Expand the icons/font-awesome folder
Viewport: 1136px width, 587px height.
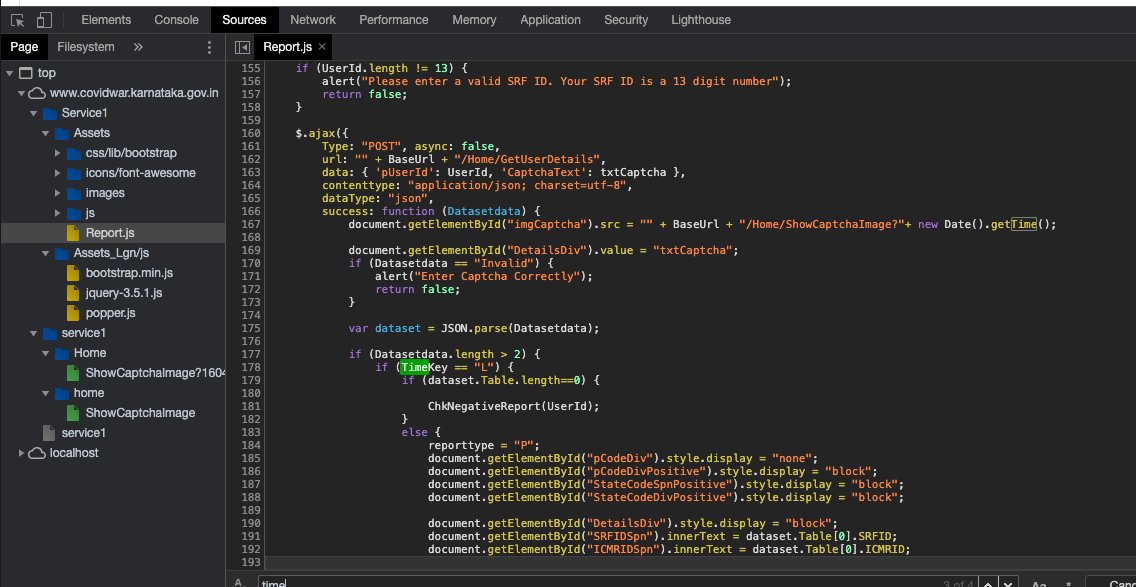(x=57, y=173)
